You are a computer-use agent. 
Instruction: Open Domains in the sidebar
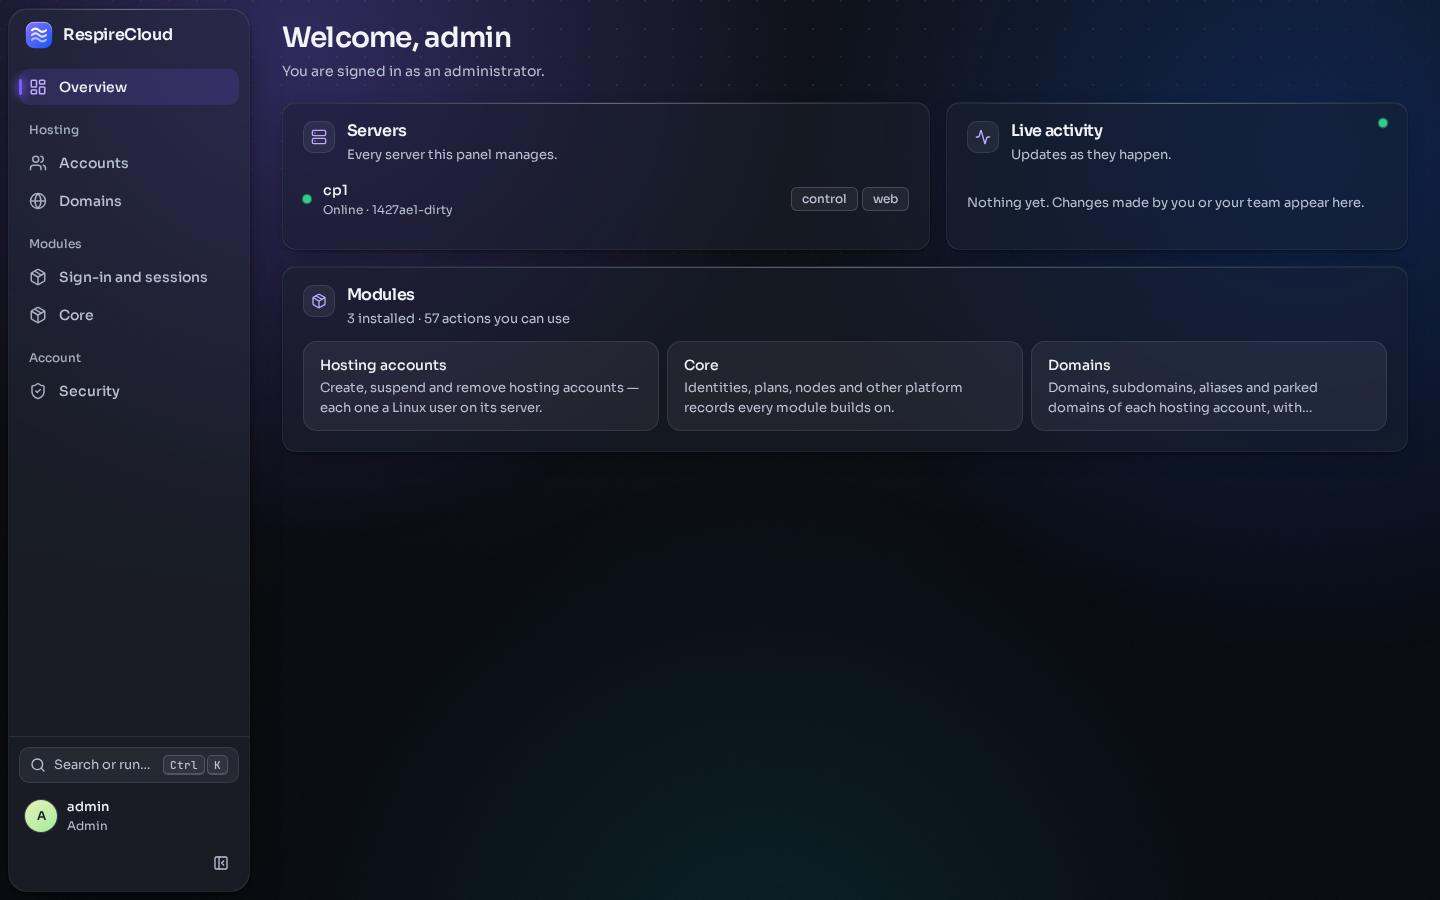129,201
